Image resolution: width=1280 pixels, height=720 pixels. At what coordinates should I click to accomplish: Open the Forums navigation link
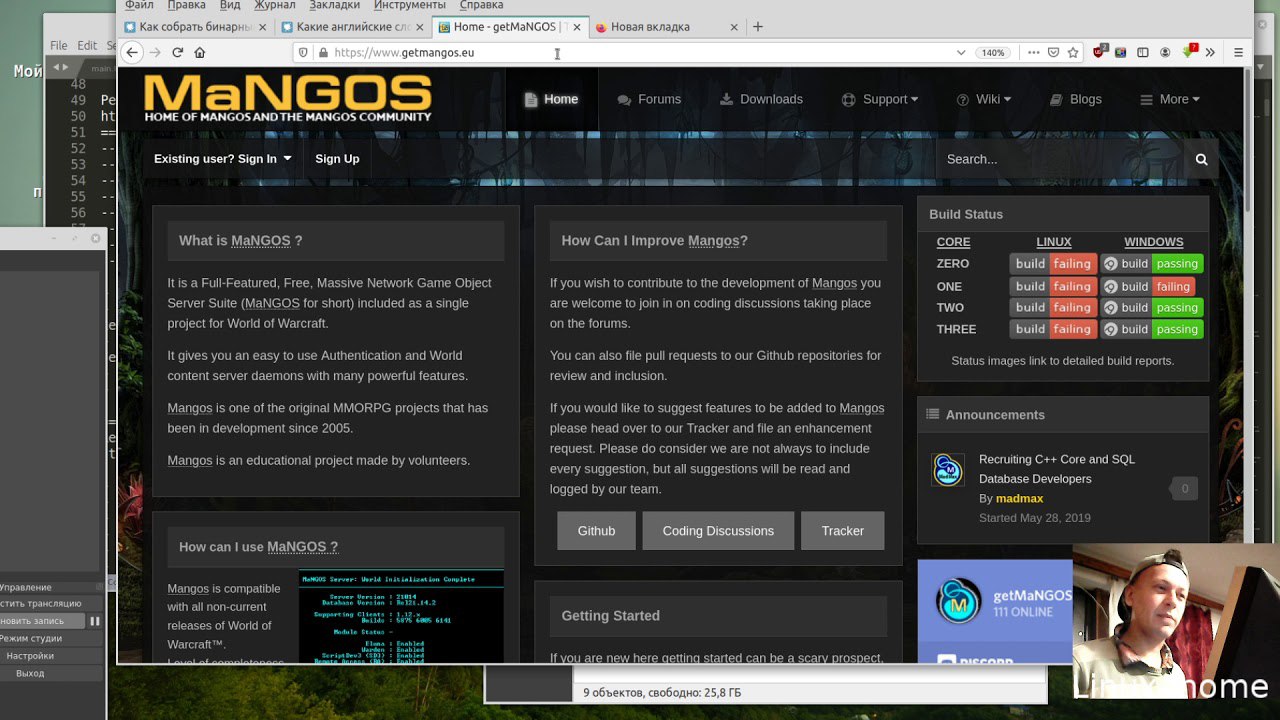pyautogui.click(x=649, y=99)
